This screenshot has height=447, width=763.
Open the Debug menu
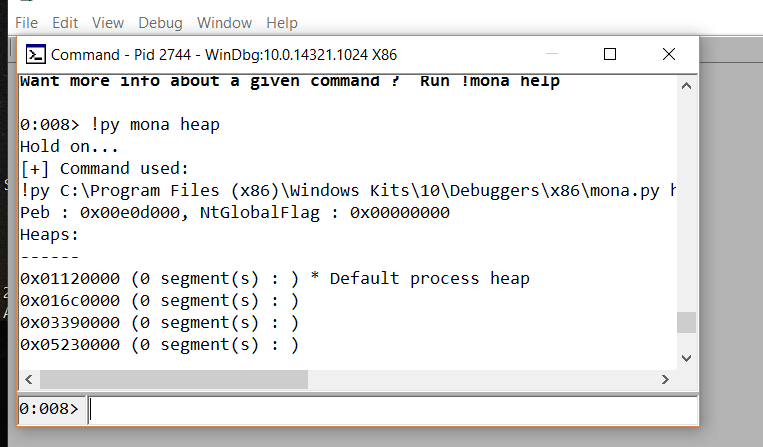click(160, 22)
